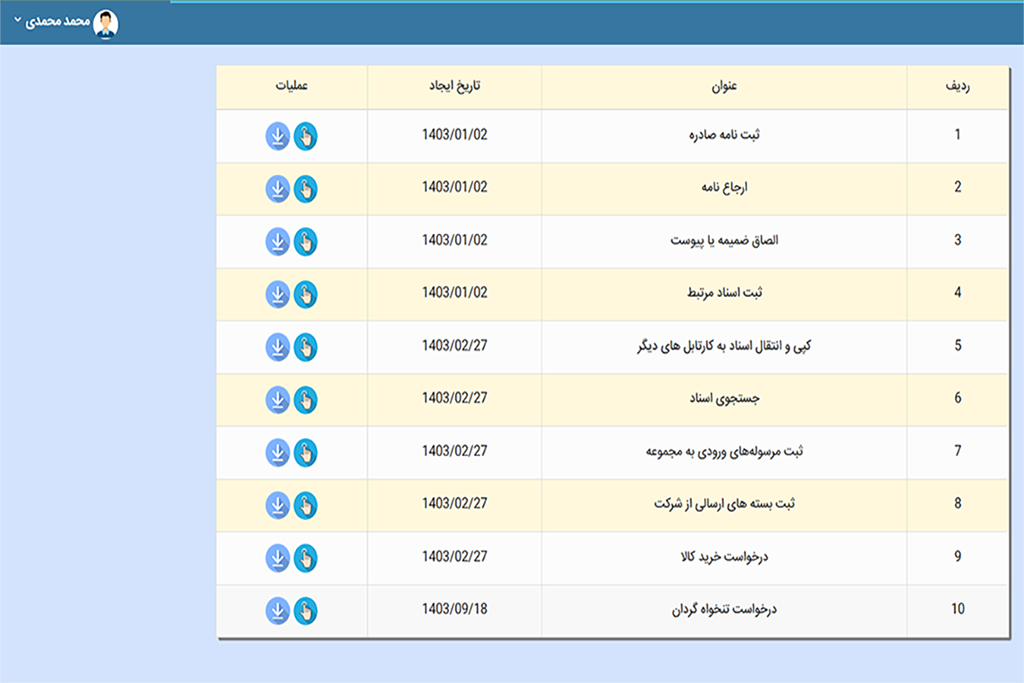This screenshot has height=683, width=1024.
Task: Download the row 7 ثبت مرسوله‌های ورودی item
Action: click(x=277, y=453)
